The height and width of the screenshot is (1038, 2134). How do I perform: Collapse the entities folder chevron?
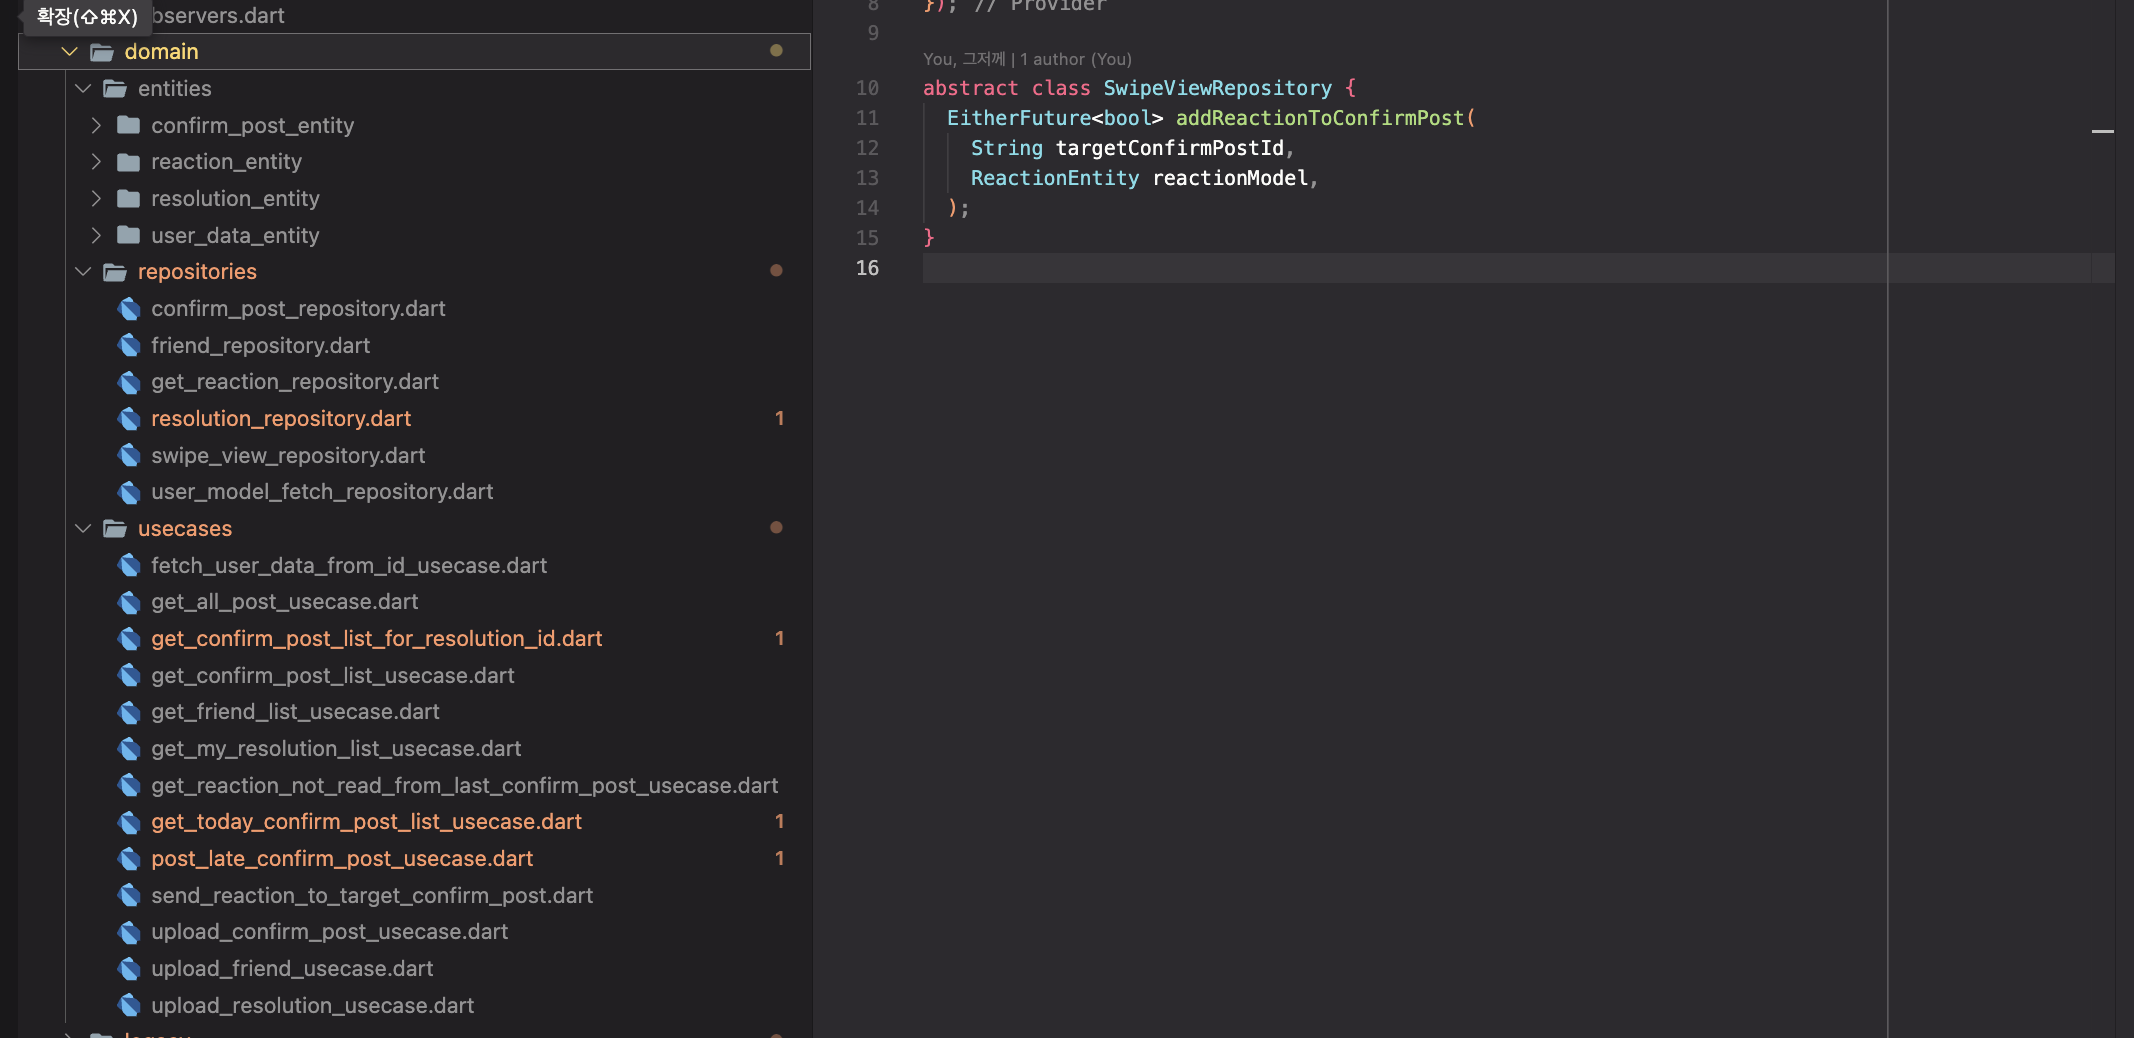pos(83,88)
